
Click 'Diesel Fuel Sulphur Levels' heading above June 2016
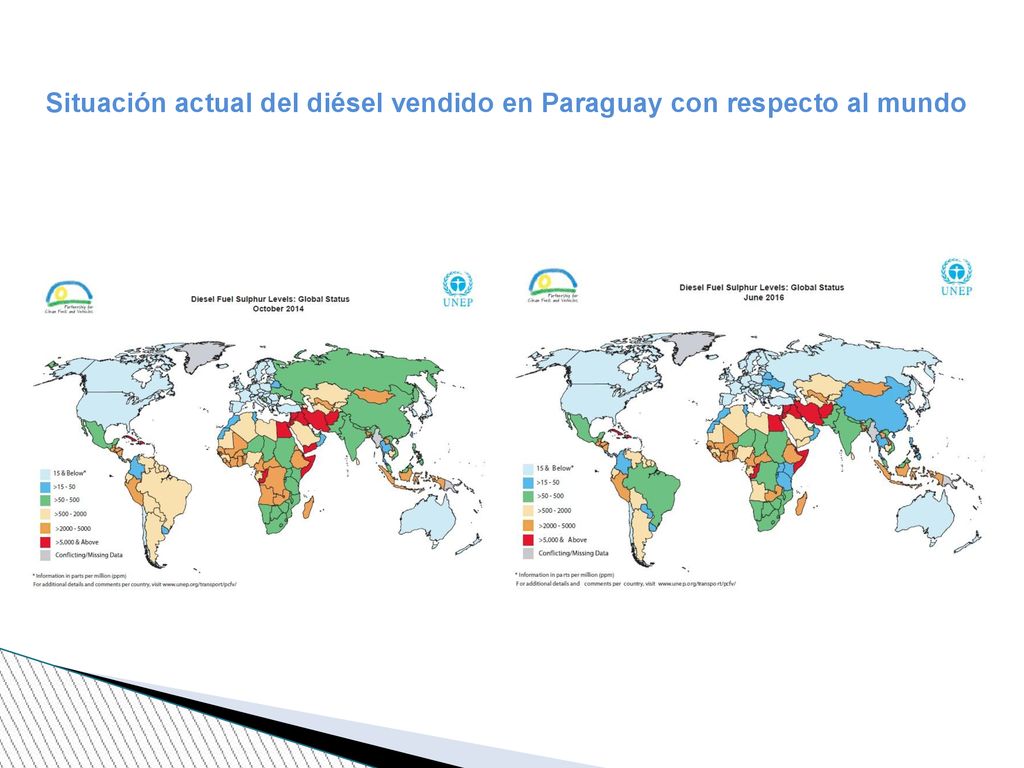(761, 287)
